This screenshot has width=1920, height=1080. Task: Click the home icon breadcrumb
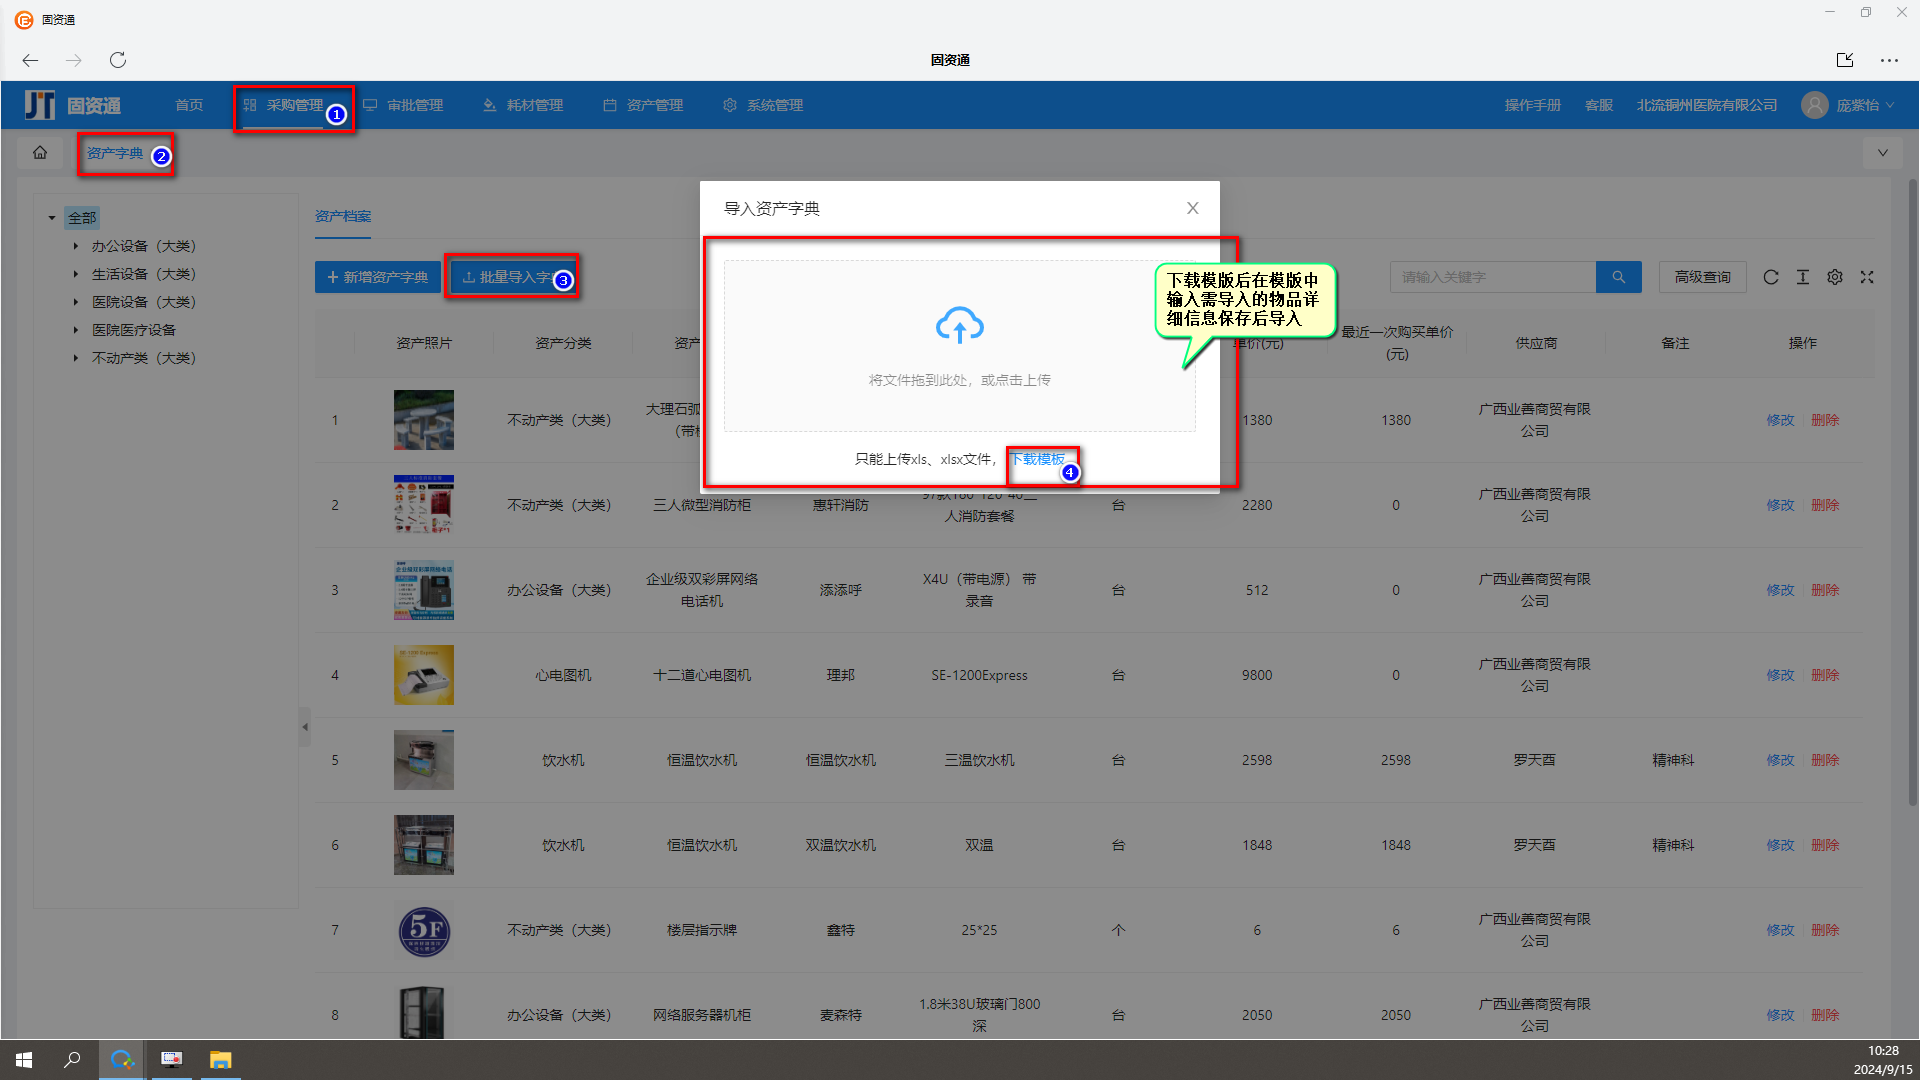pos(40,153)
